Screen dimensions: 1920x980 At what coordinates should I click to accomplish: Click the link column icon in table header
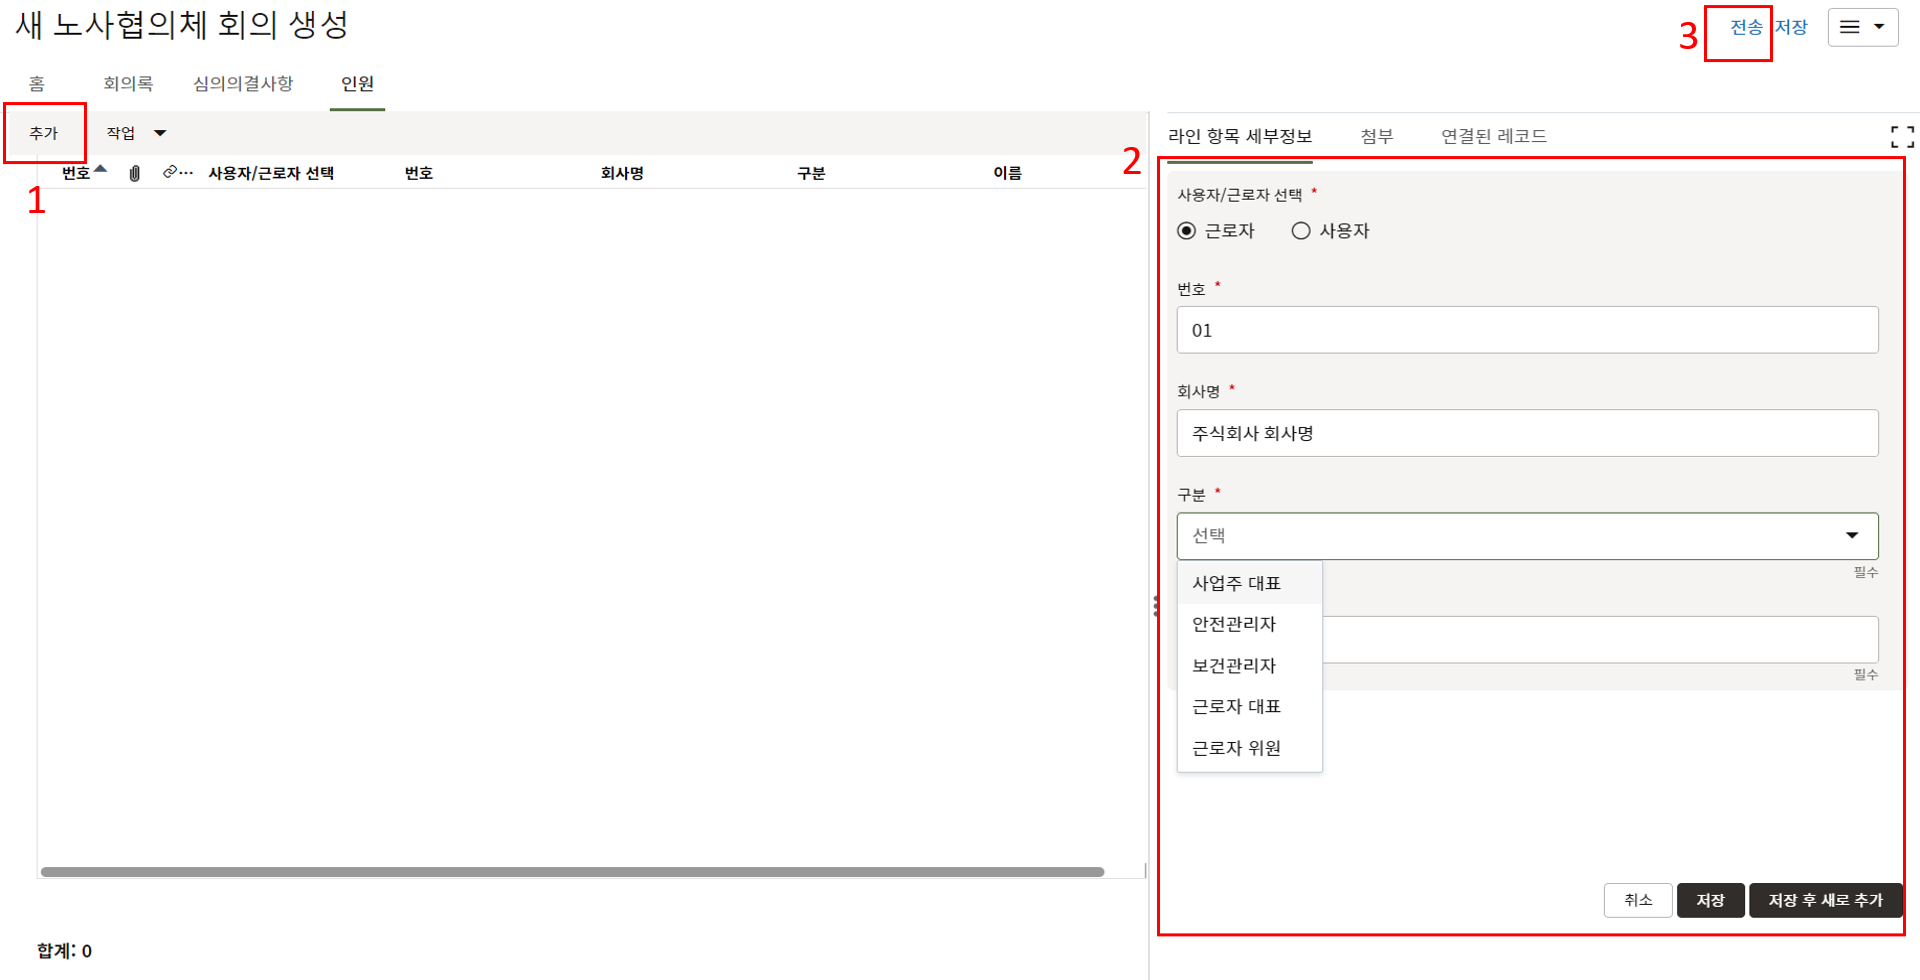coord(172,172)
